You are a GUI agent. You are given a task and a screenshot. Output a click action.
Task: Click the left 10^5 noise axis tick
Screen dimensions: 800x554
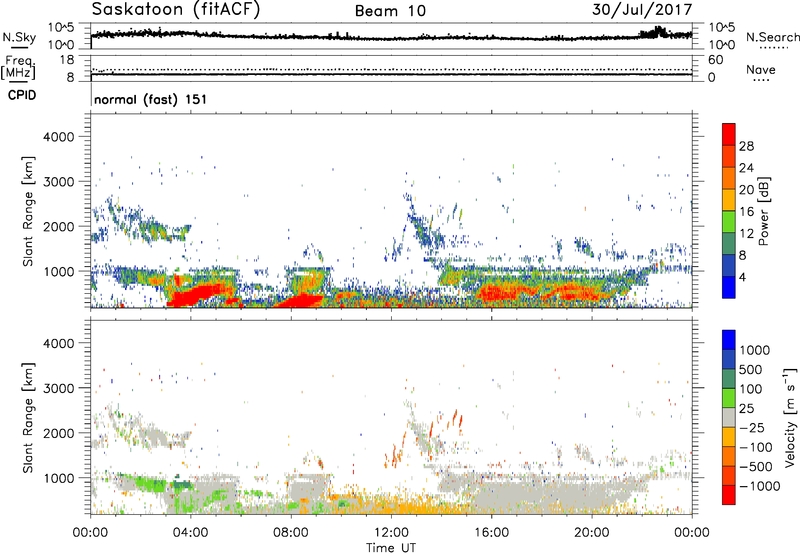(61, 27)
